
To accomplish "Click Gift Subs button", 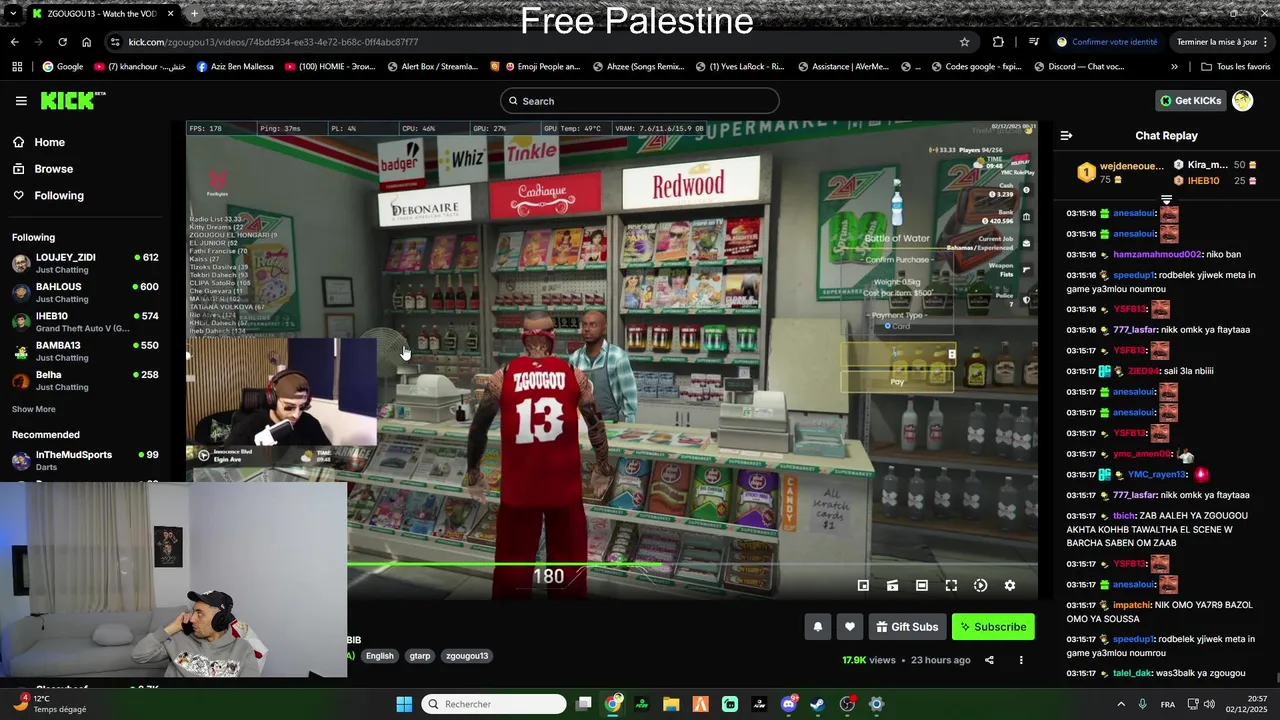I will point(907,627).
